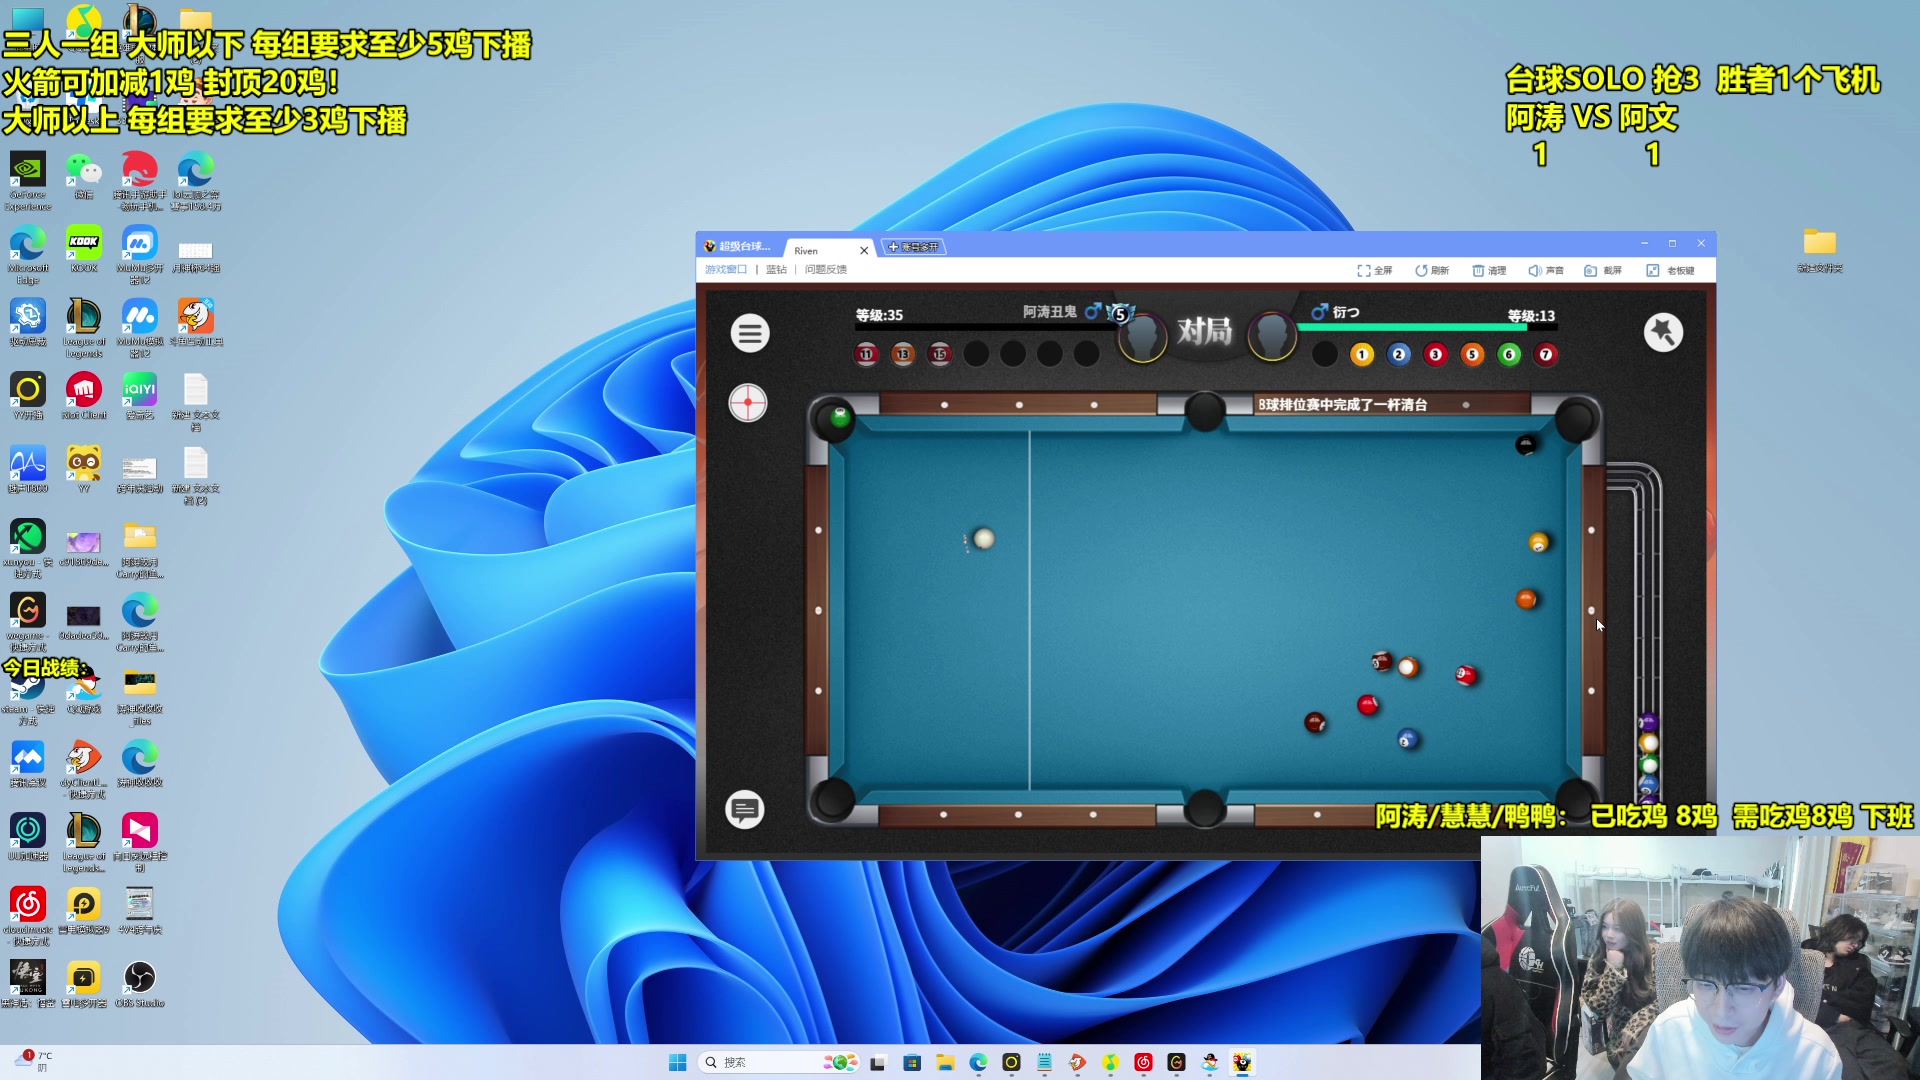Click the maroon 7 ball indicator
Screen dimensions: 1920x1080
point(1546,354)
